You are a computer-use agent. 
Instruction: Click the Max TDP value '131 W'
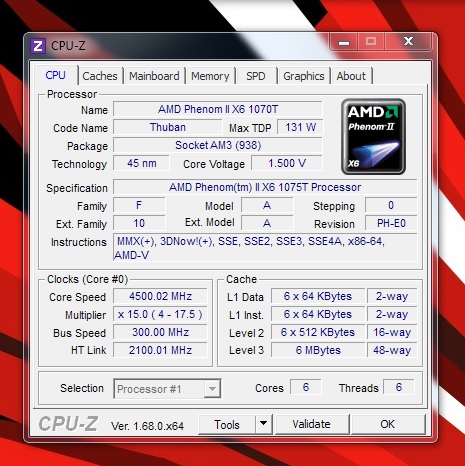pos(300,127)
